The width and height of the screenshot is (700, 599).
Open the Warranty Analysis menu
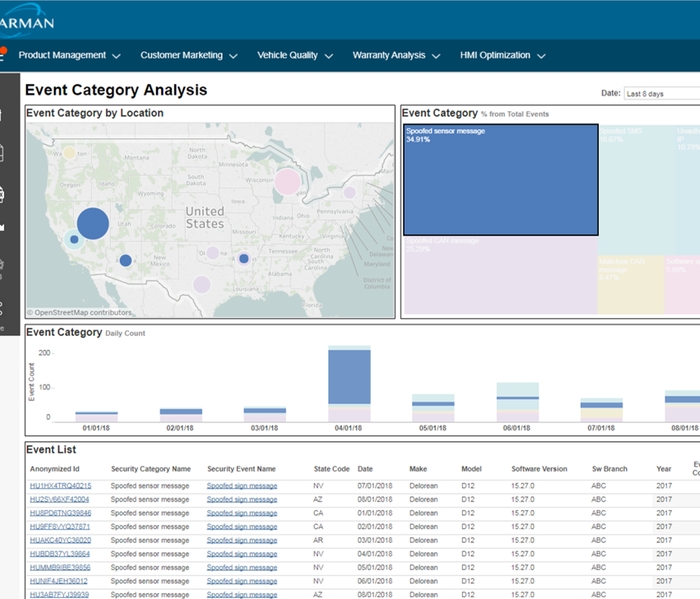[x=396, y=55]
